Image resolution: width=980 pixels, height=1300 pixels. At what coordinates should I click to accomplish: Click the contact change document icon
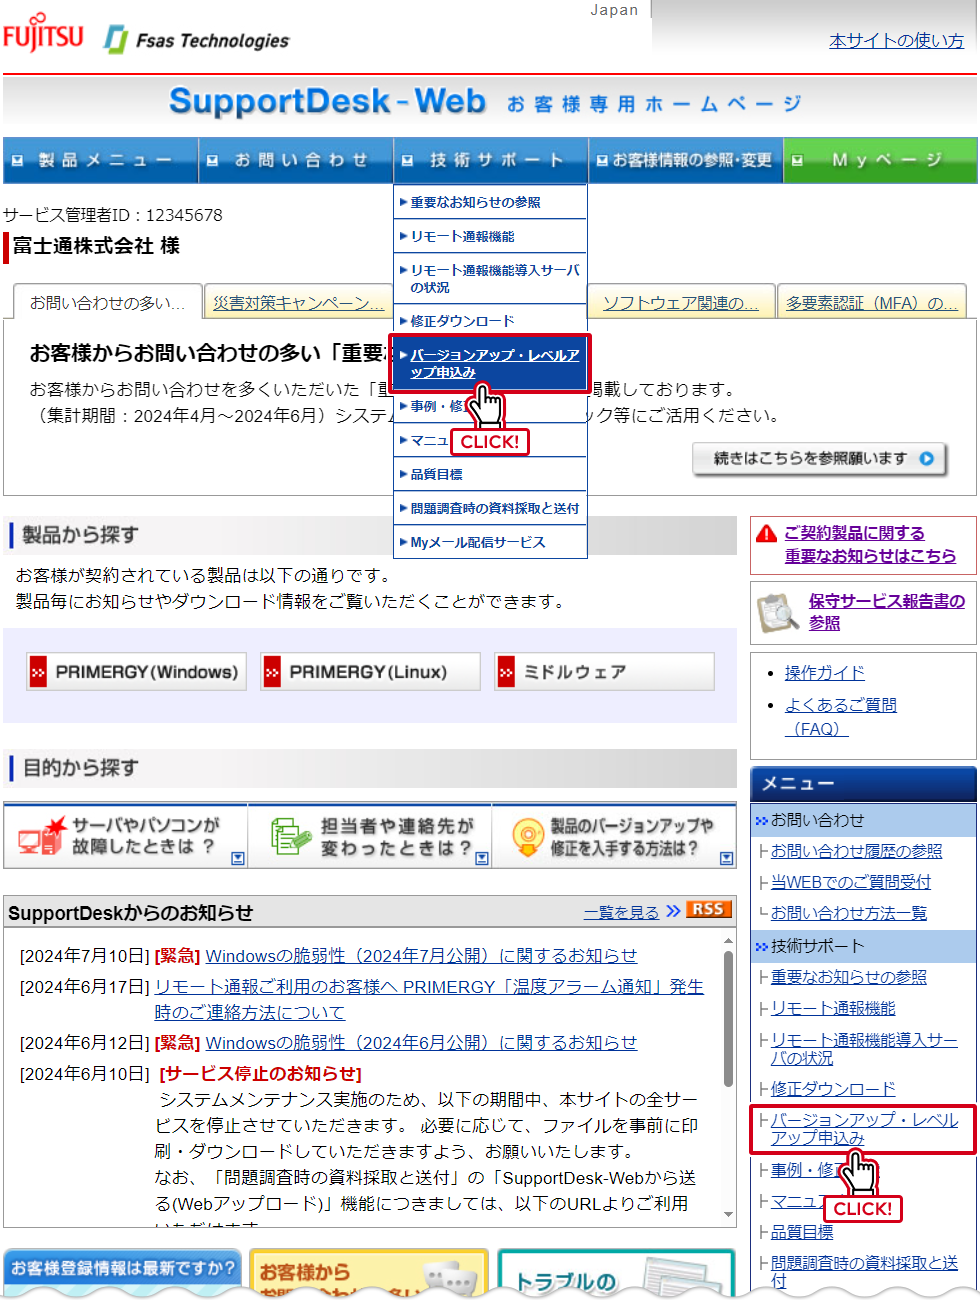click(x=291, y=835)
